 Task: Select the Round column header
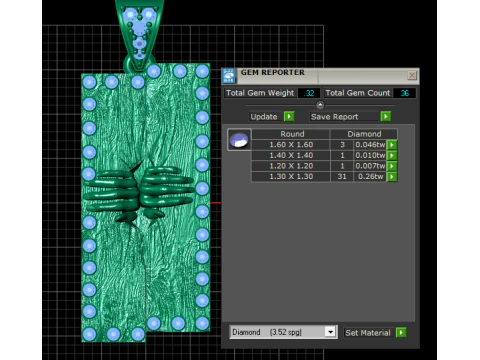pos(292,134)
